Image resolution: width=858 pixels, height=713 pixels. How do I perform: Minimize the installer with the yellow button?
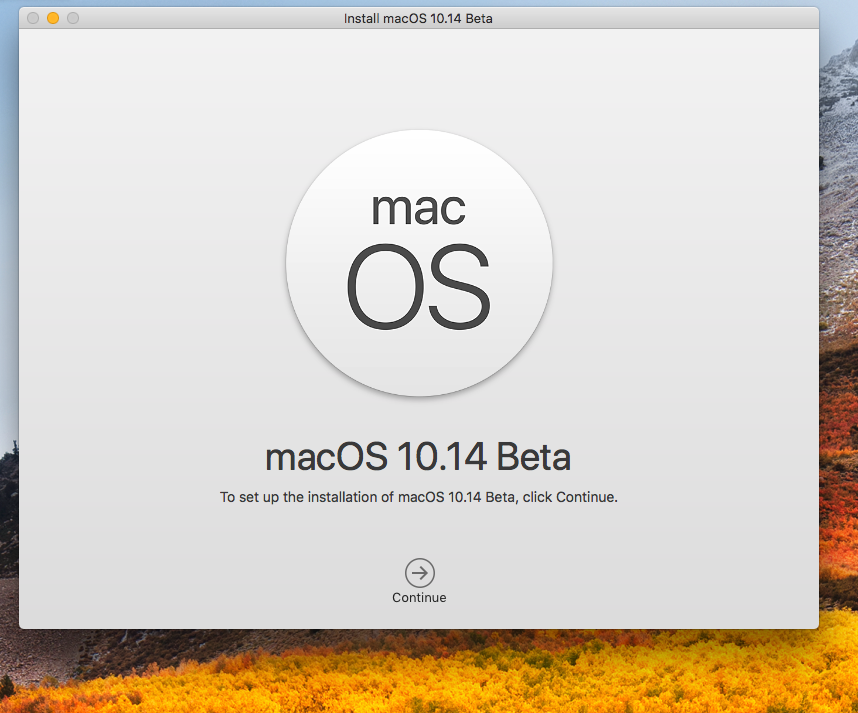click(53, 18)
